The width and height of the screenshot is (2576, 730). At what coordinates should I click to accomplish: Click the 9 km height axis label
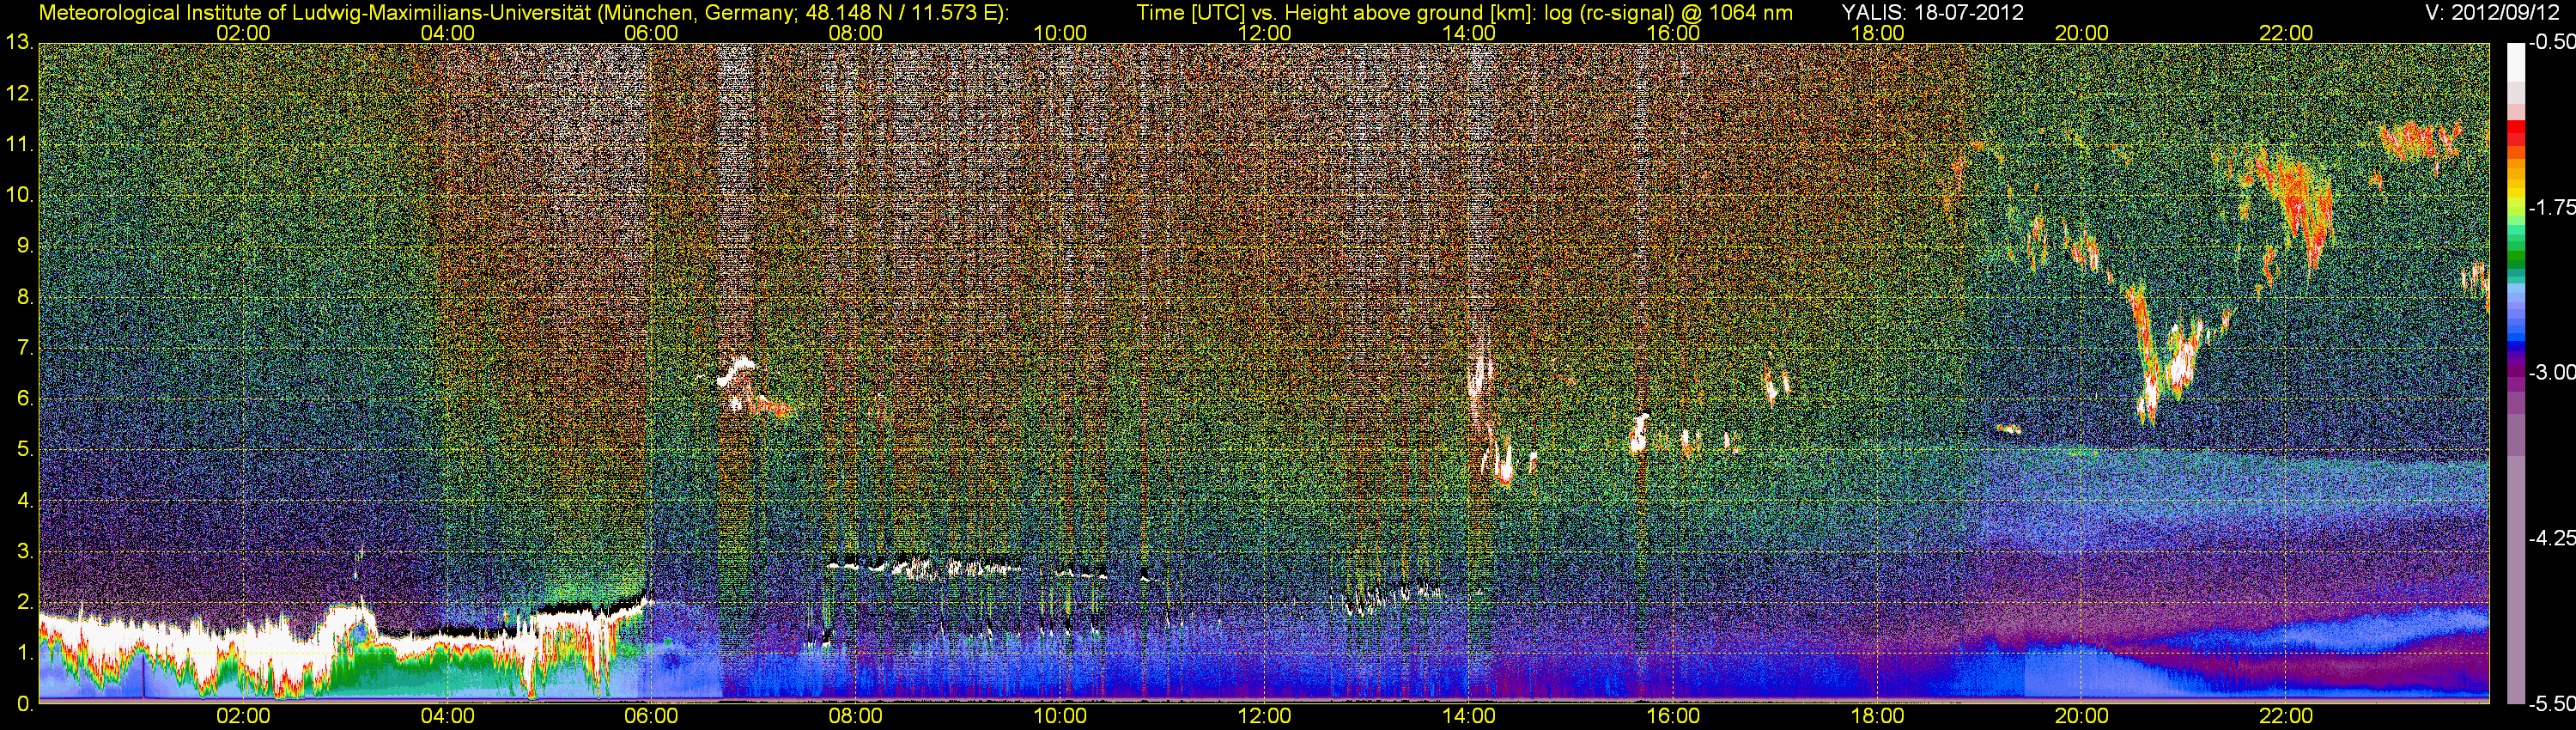click(24, 246)
